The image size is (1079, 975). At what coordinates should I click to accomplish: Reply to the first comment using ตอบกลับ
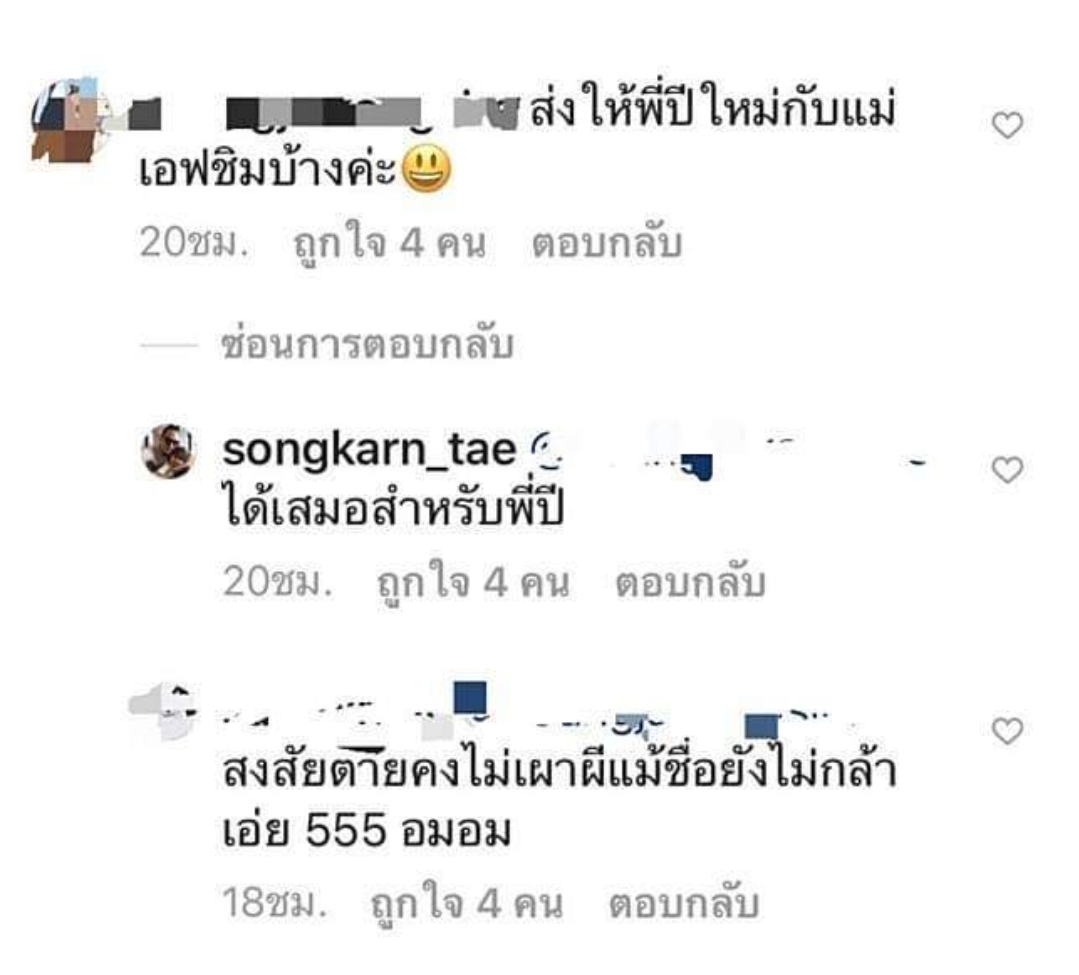click(x=606, y=243)
